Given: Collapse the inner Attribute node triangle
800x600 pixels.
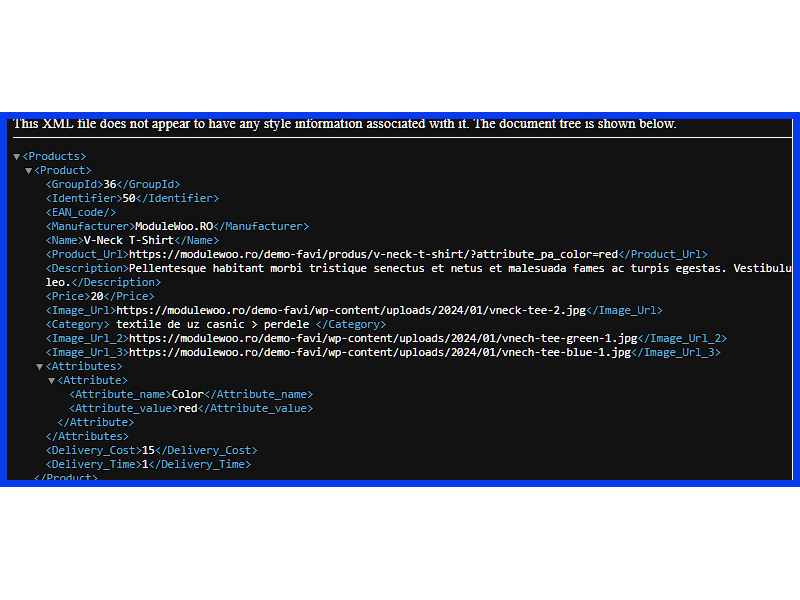Looking at the screenshot, I should click(52, 381).
